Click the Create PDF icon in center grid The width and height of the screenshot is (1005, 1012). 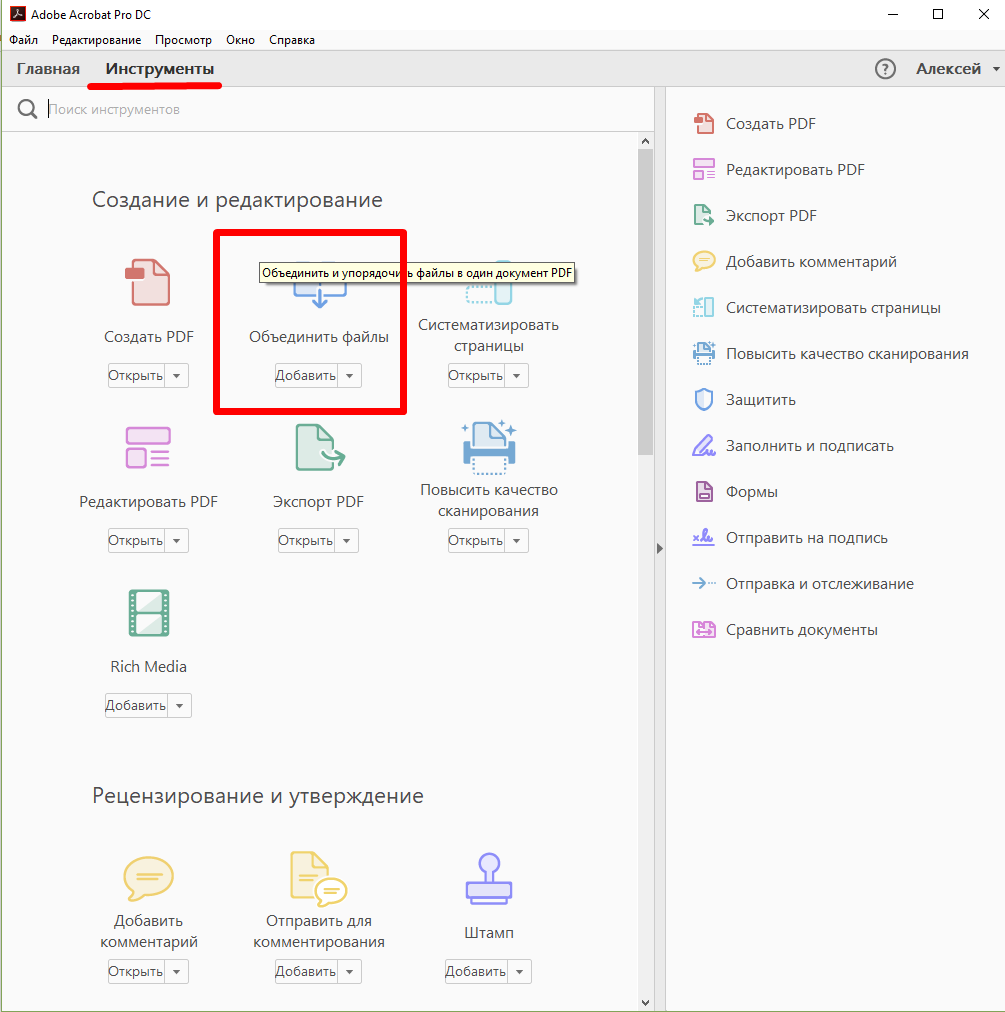[148, 282]
